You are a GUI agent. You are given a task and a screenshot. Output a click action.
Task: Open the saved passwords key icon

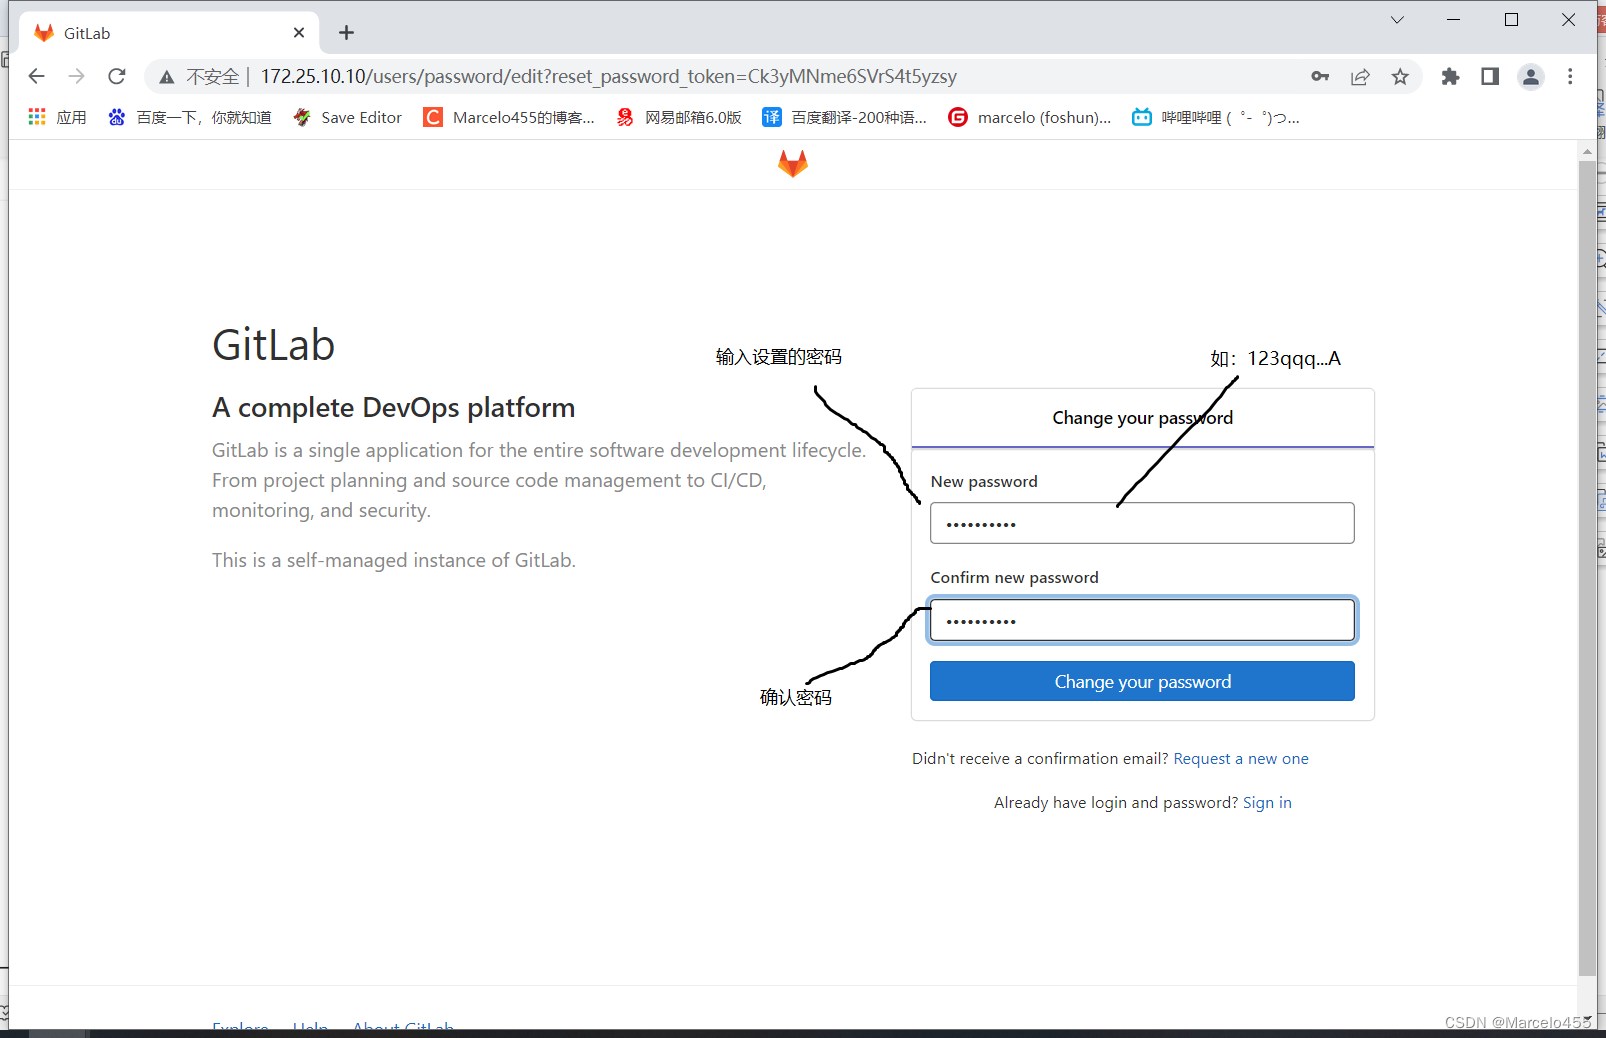coord(1320,77)
